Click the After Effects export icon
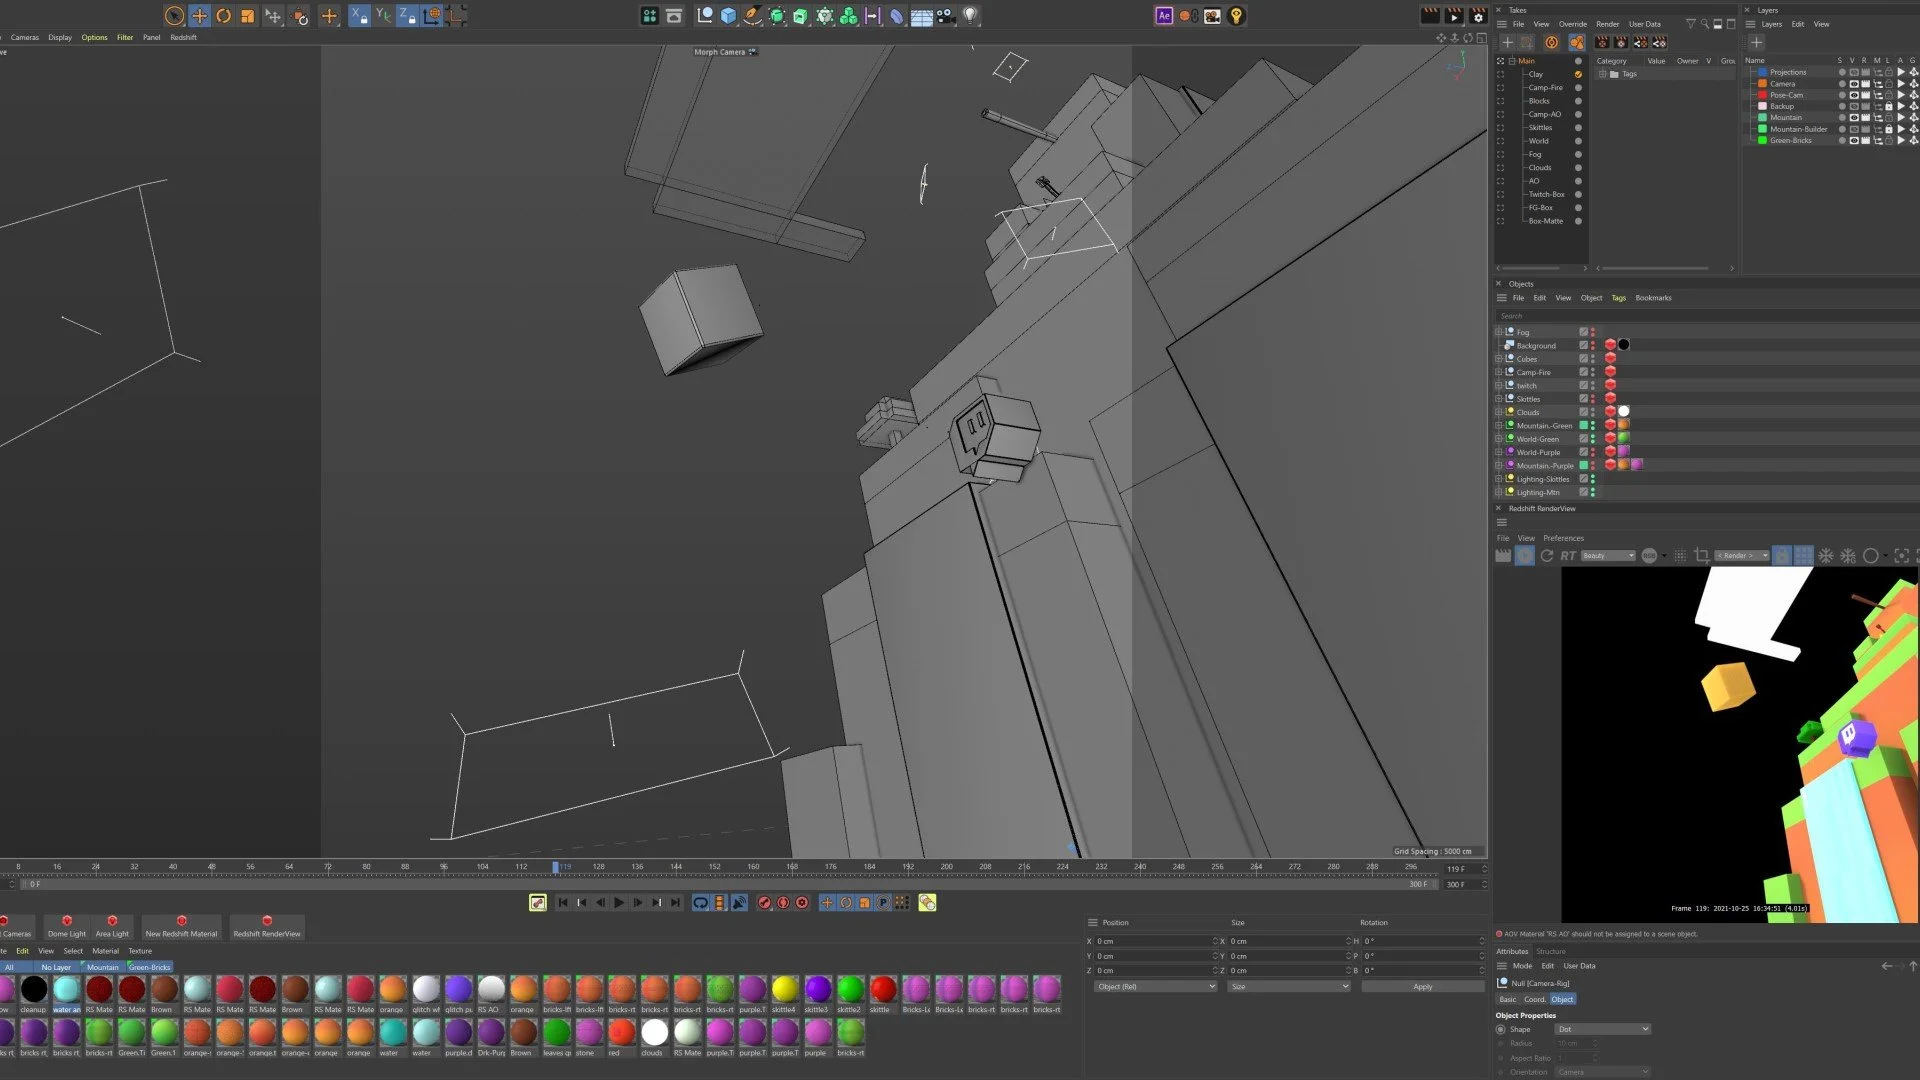1920x1080 pixels. 1164,16
